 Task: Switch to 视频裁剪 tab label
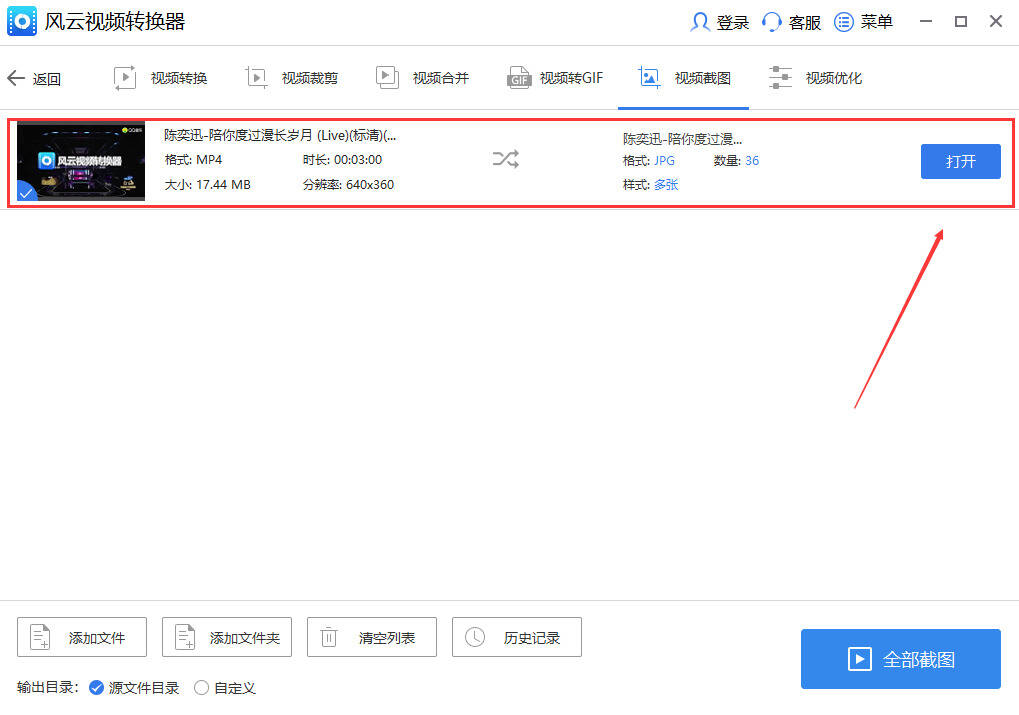coord(310,78)
